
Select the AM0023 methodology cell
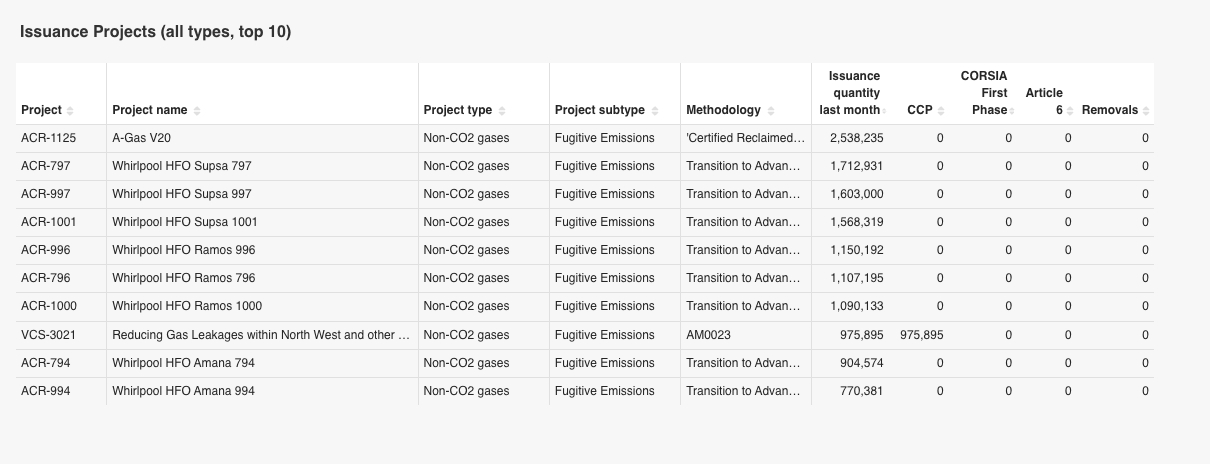(x=708, y=335)
